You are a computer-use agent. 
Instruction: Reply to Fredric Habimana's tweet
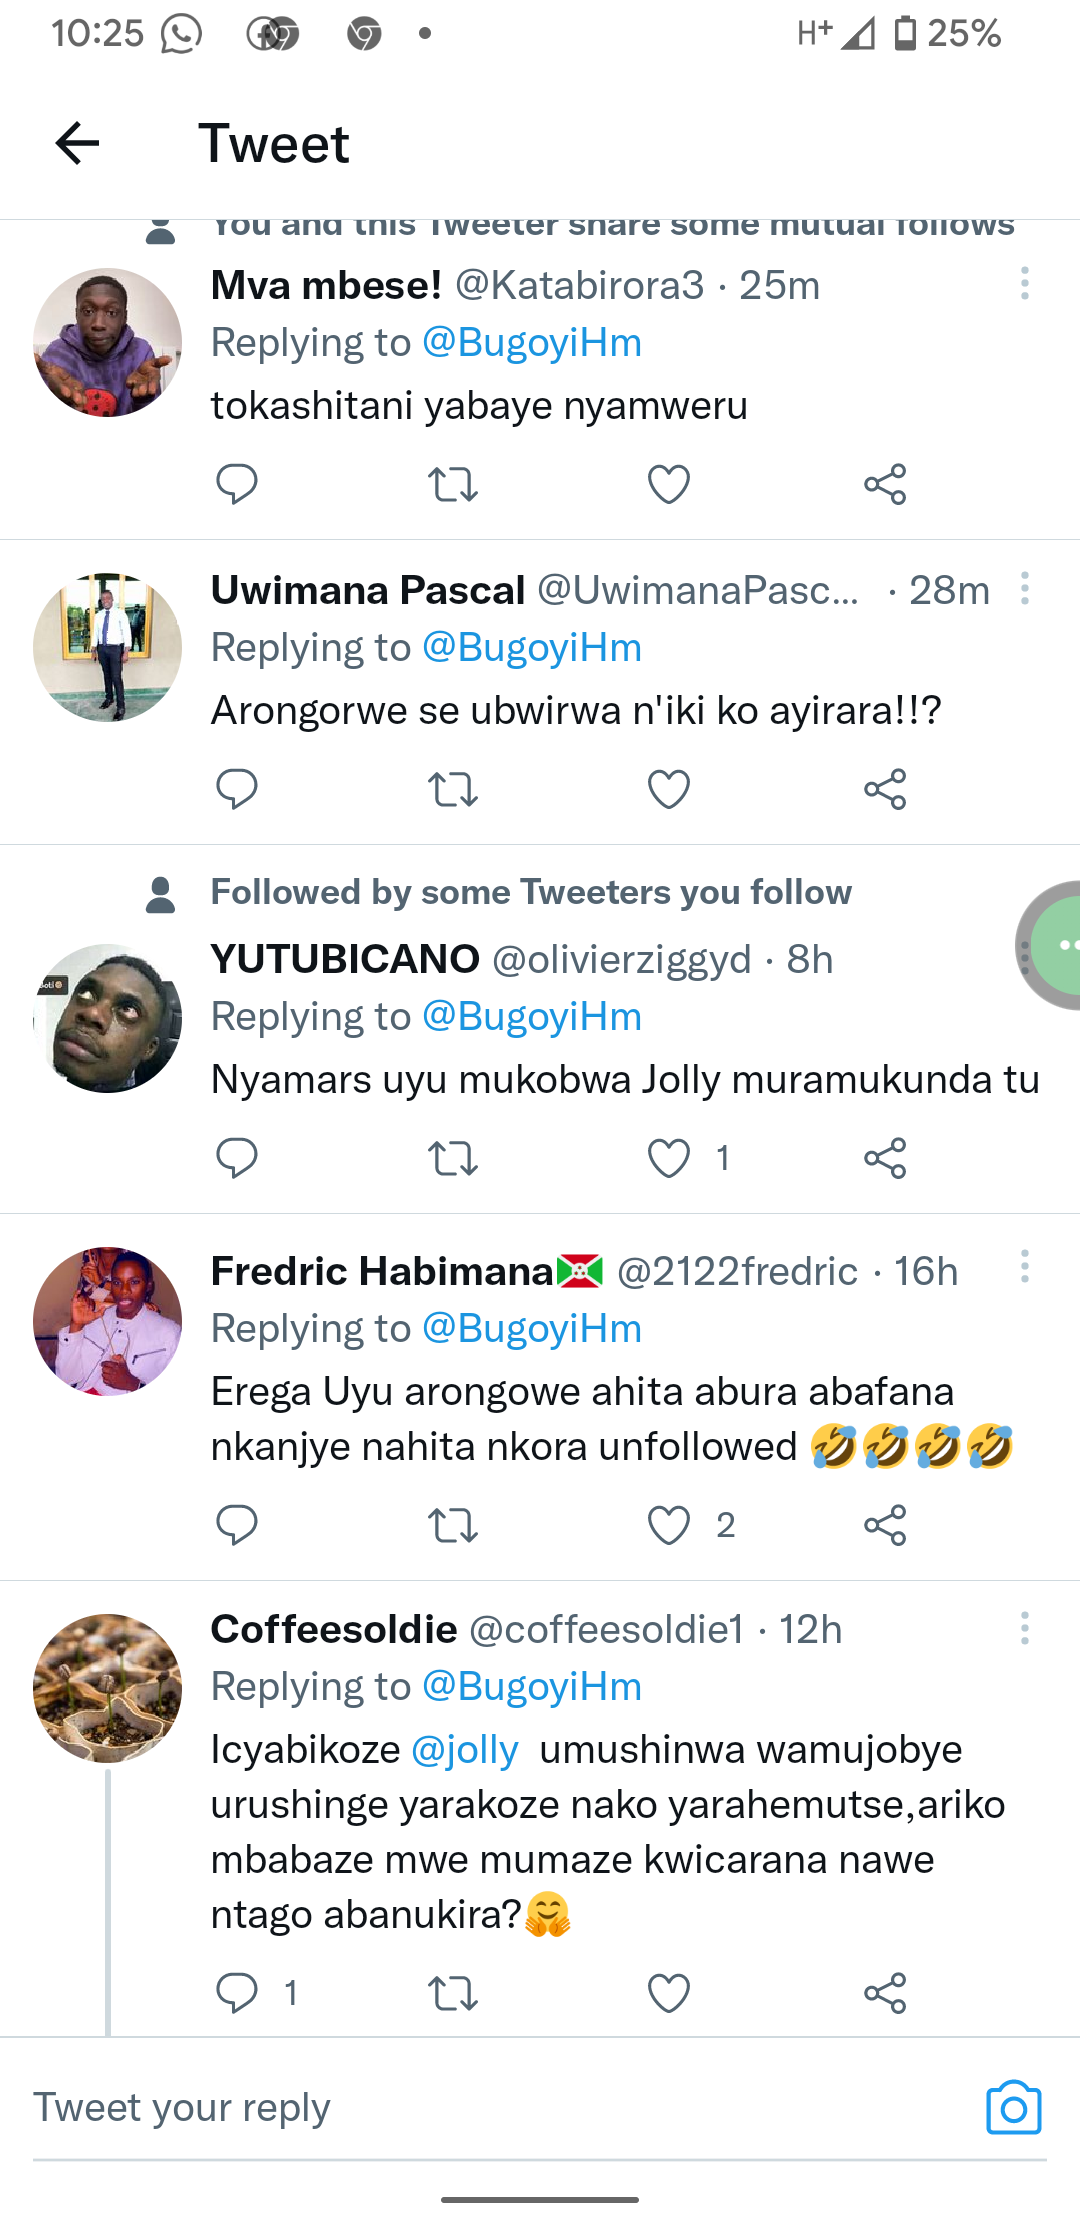(237, 1525)
